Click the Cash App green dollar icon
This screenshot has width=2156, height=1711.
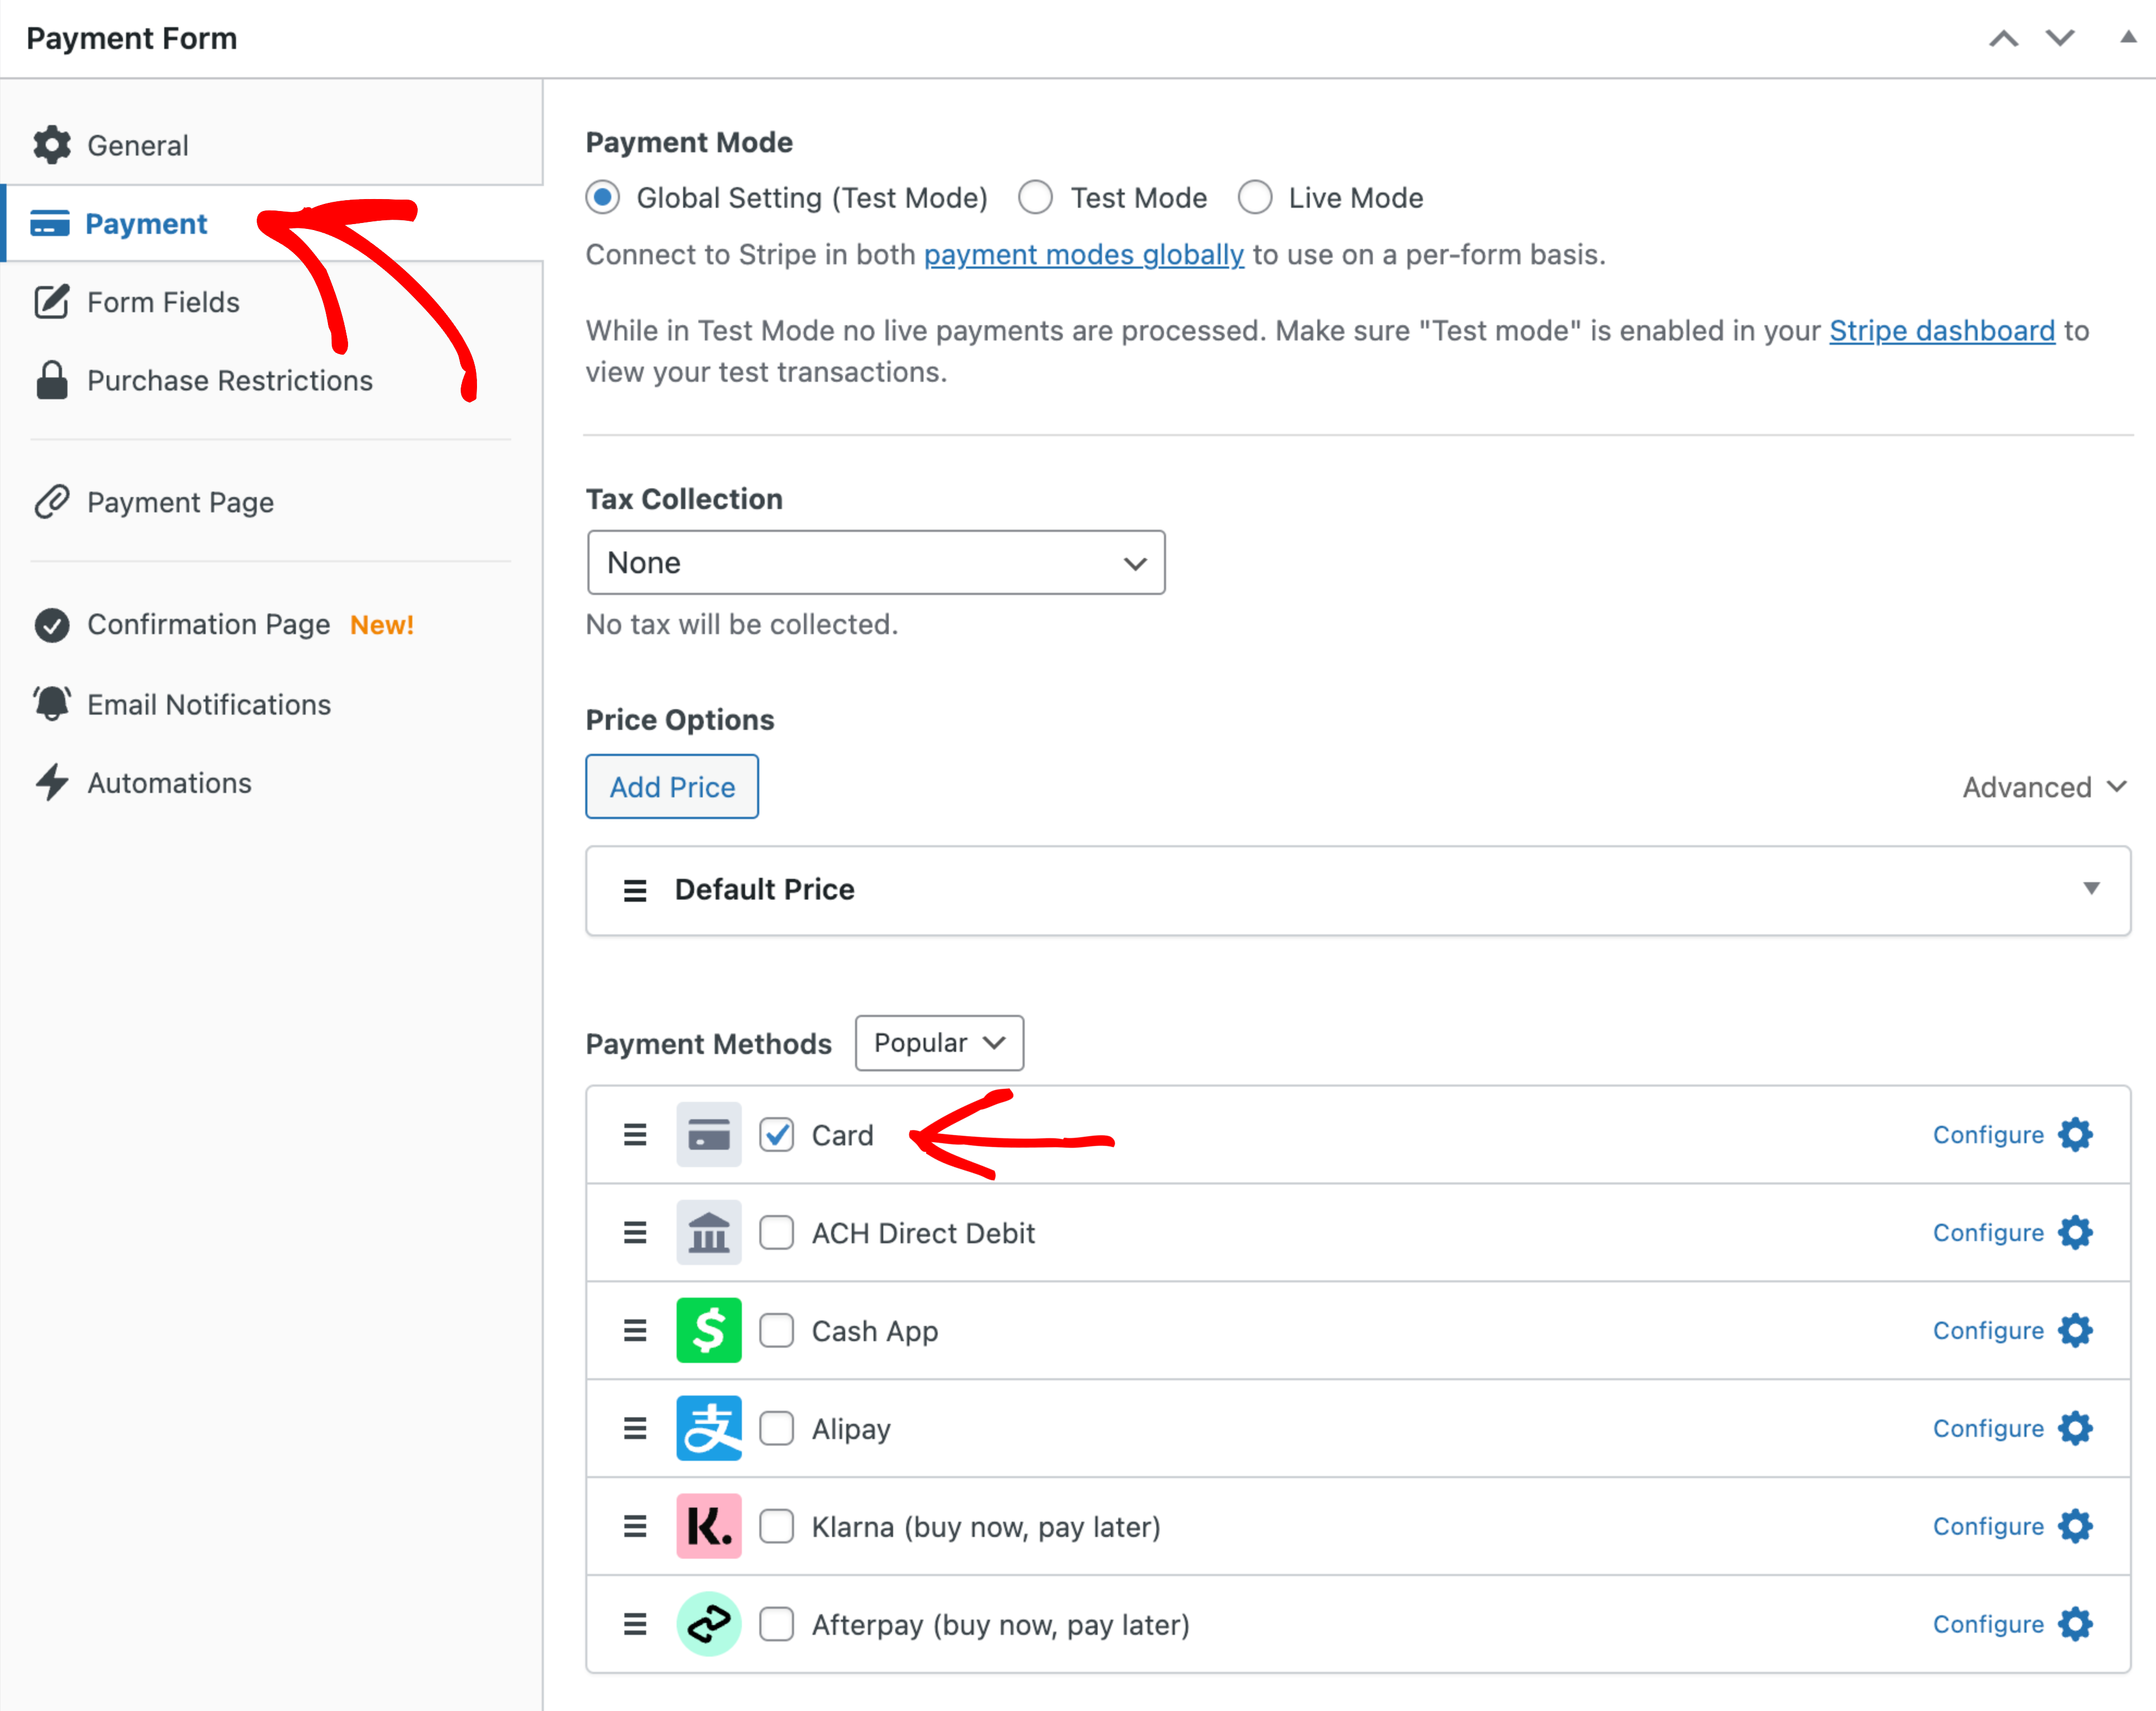pos(708,1330)
